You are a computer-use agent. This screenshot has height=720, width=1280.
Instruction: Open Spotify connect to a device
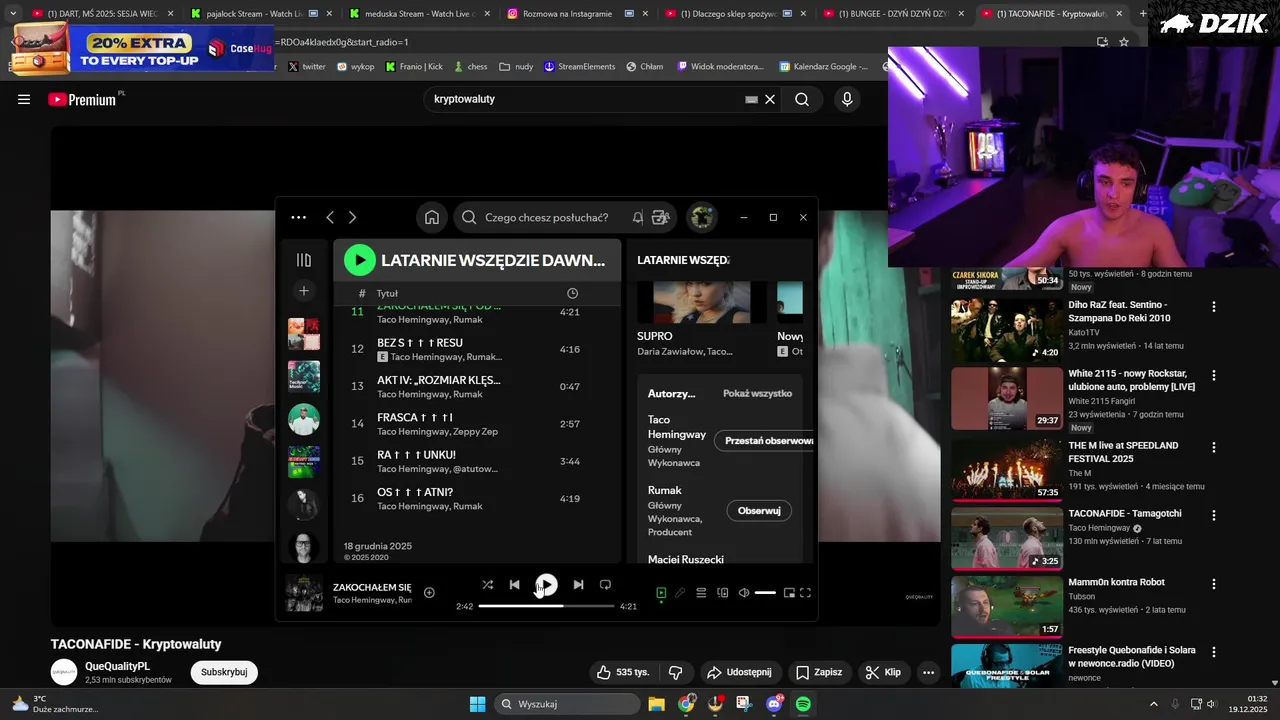(x=723, y=593)
